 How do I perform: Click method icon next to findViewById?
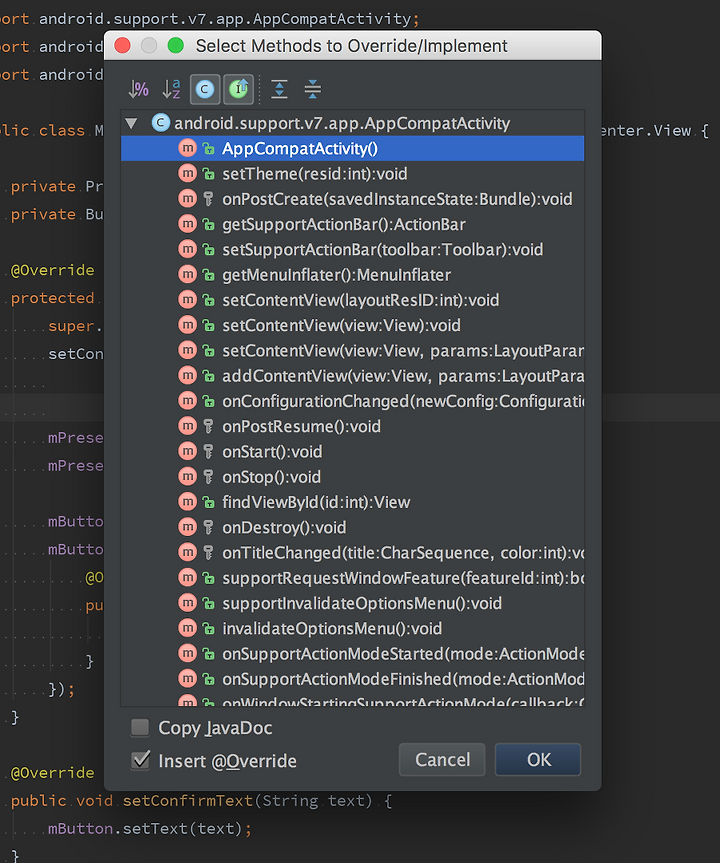coord(188,502)
